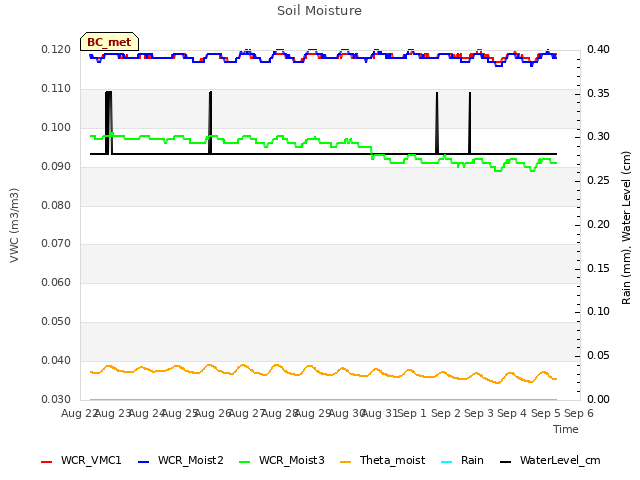Click the water level spike near Aug 26
Screen dimensions: 640x480
coord(210,122)
